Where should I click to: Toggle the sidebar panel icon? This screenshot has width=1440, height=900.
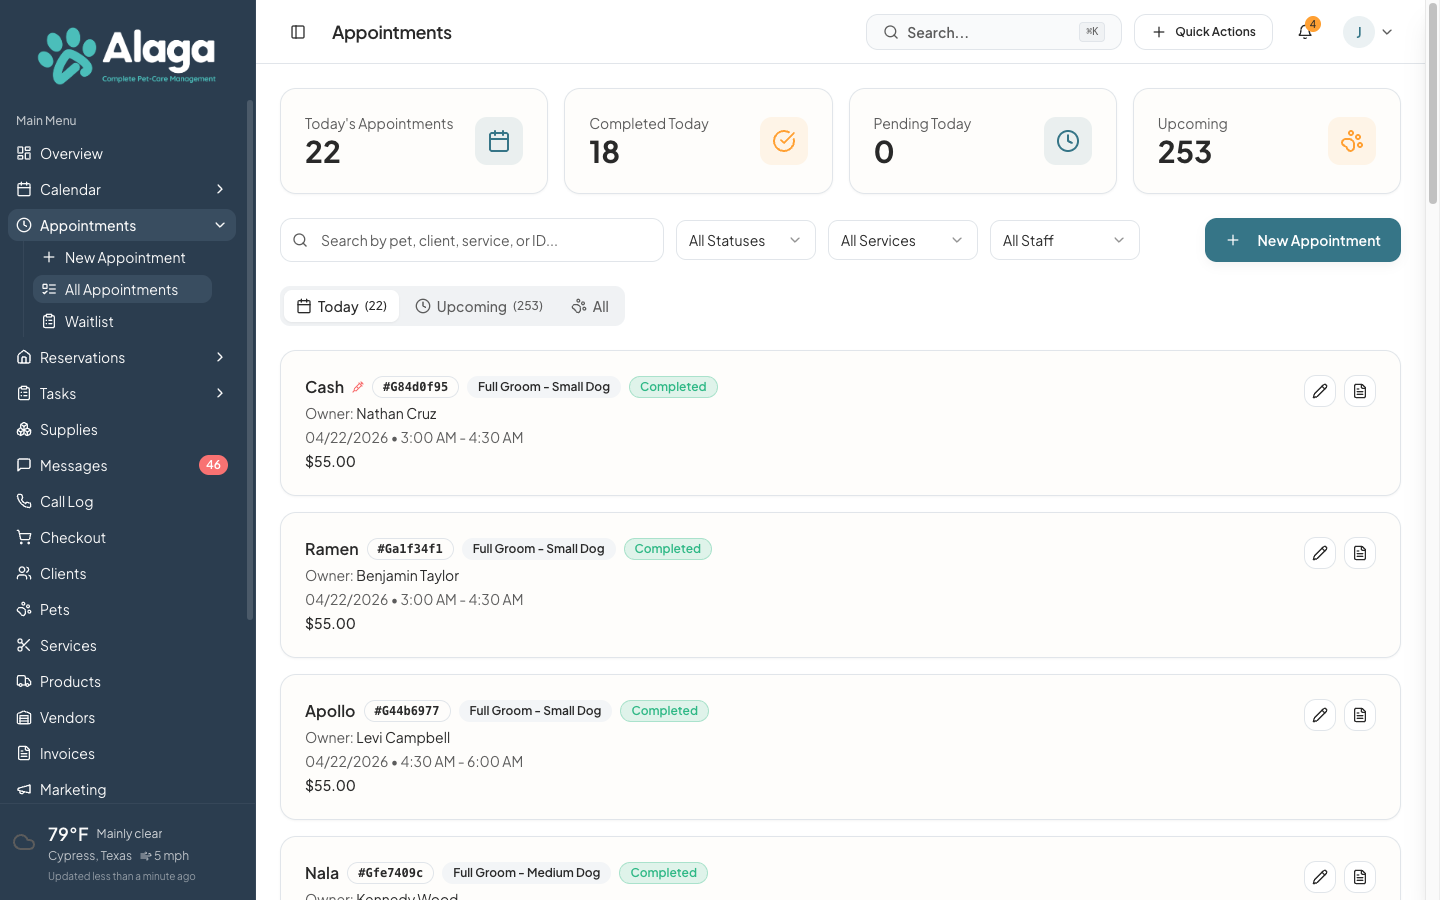(298, 32)
